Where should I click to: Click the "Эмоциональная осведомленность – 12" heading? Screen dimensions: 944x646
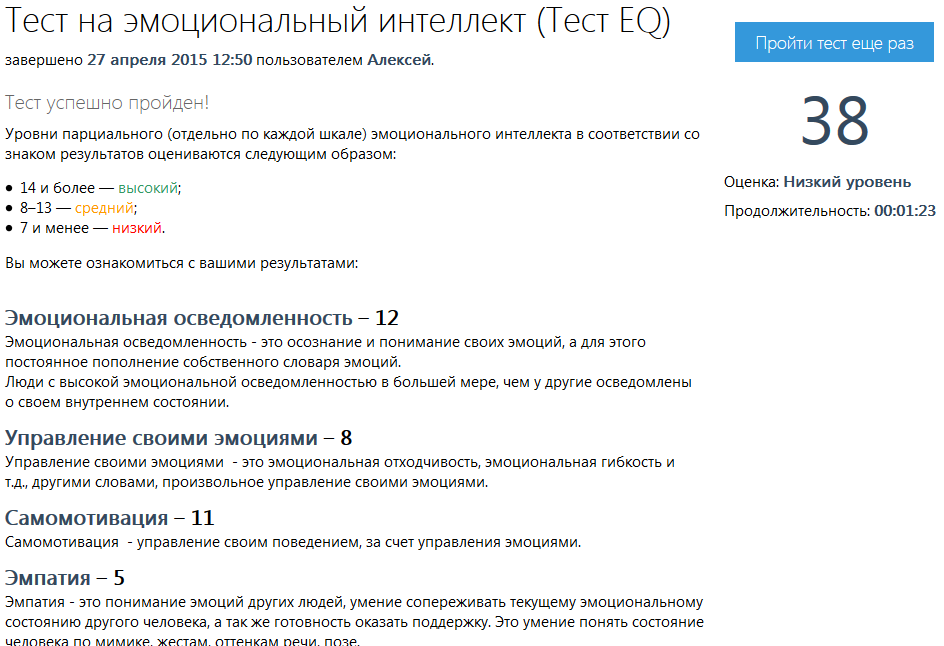click(202, 318)
